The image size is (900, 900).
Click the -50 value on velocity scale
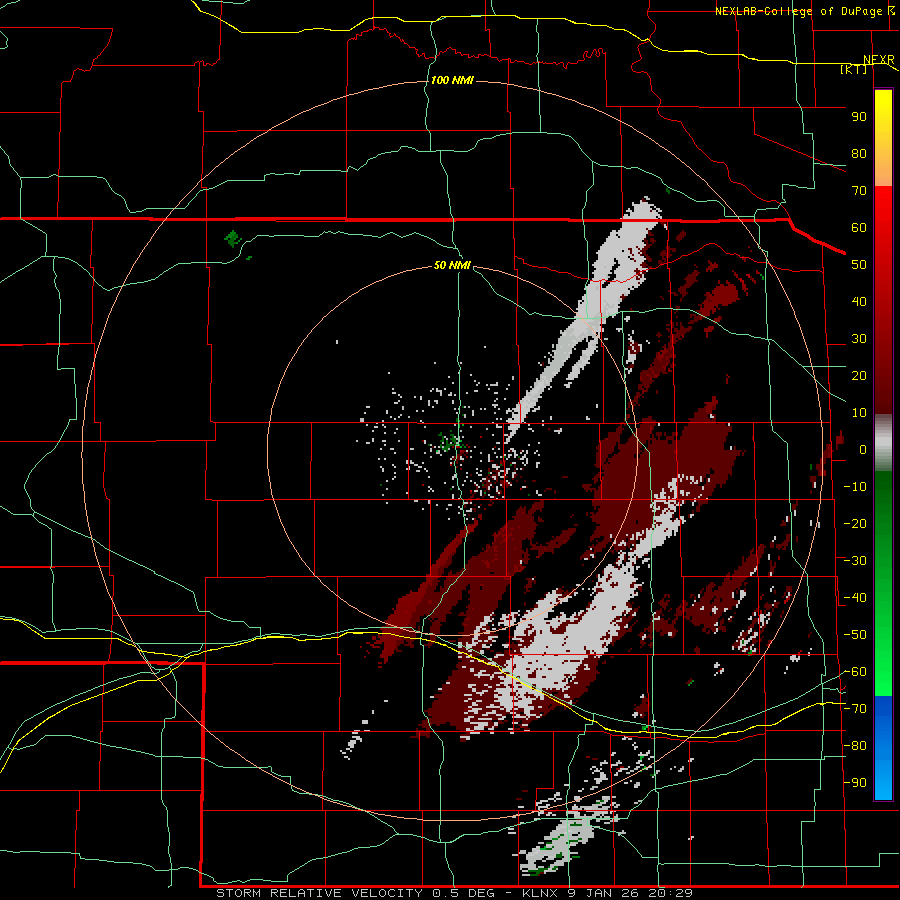pyautogui.click(x=855, y=635)
